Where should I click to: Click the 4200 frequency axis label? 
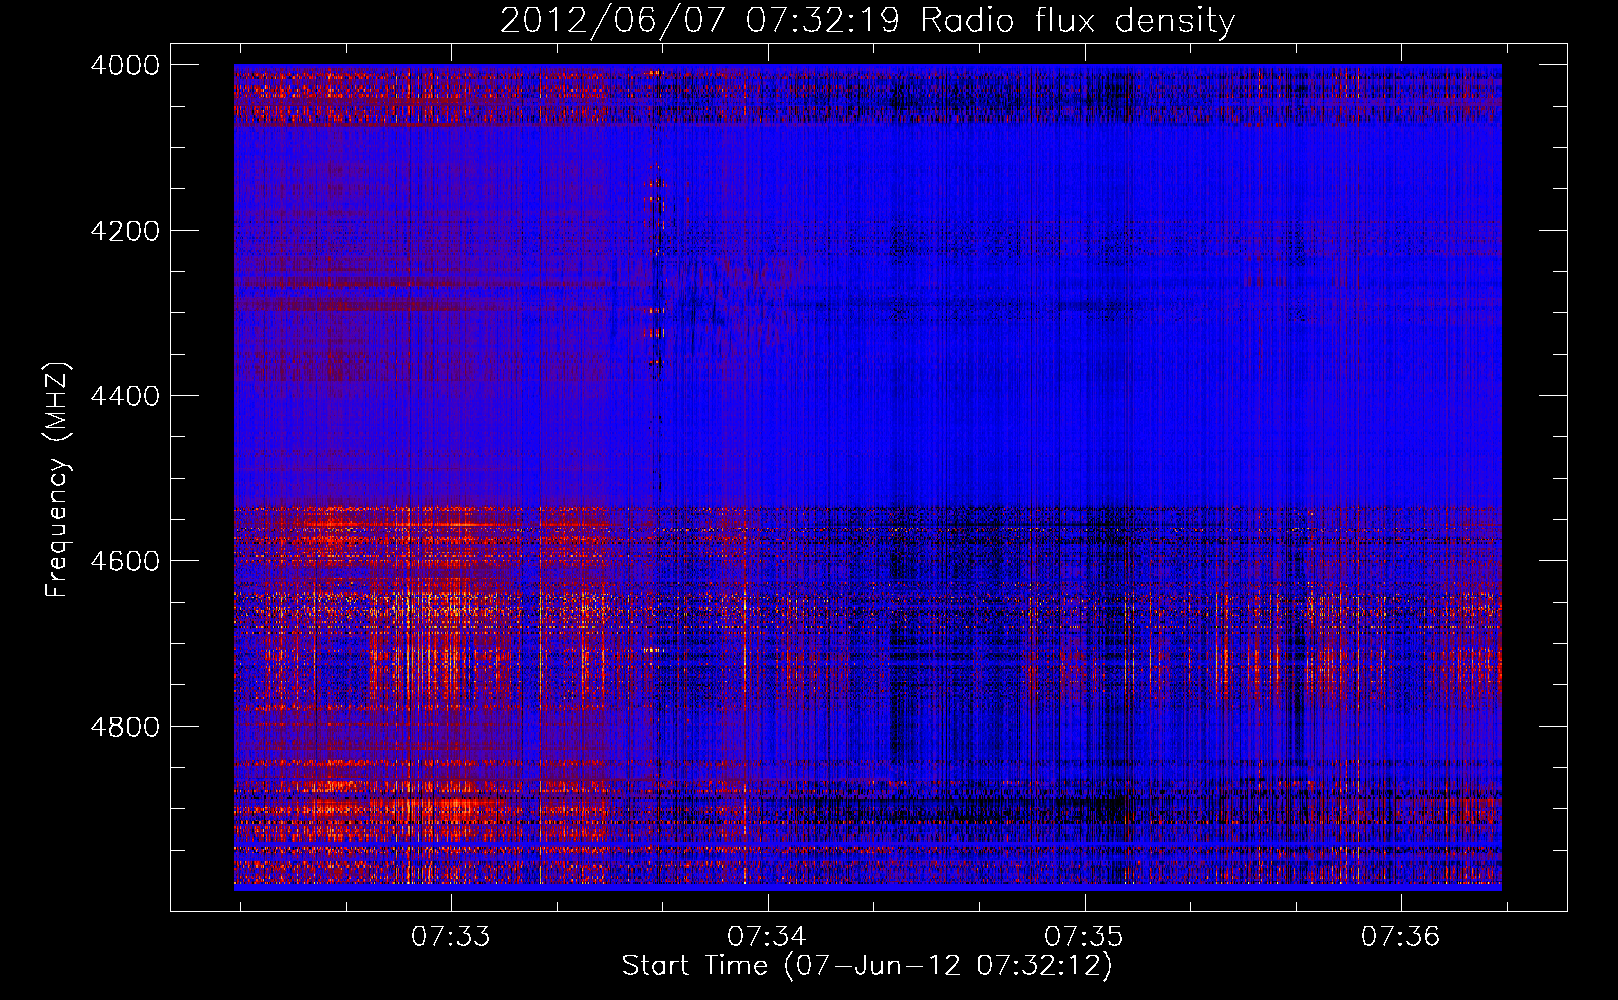pyautogui.click(x=125, y=231)
